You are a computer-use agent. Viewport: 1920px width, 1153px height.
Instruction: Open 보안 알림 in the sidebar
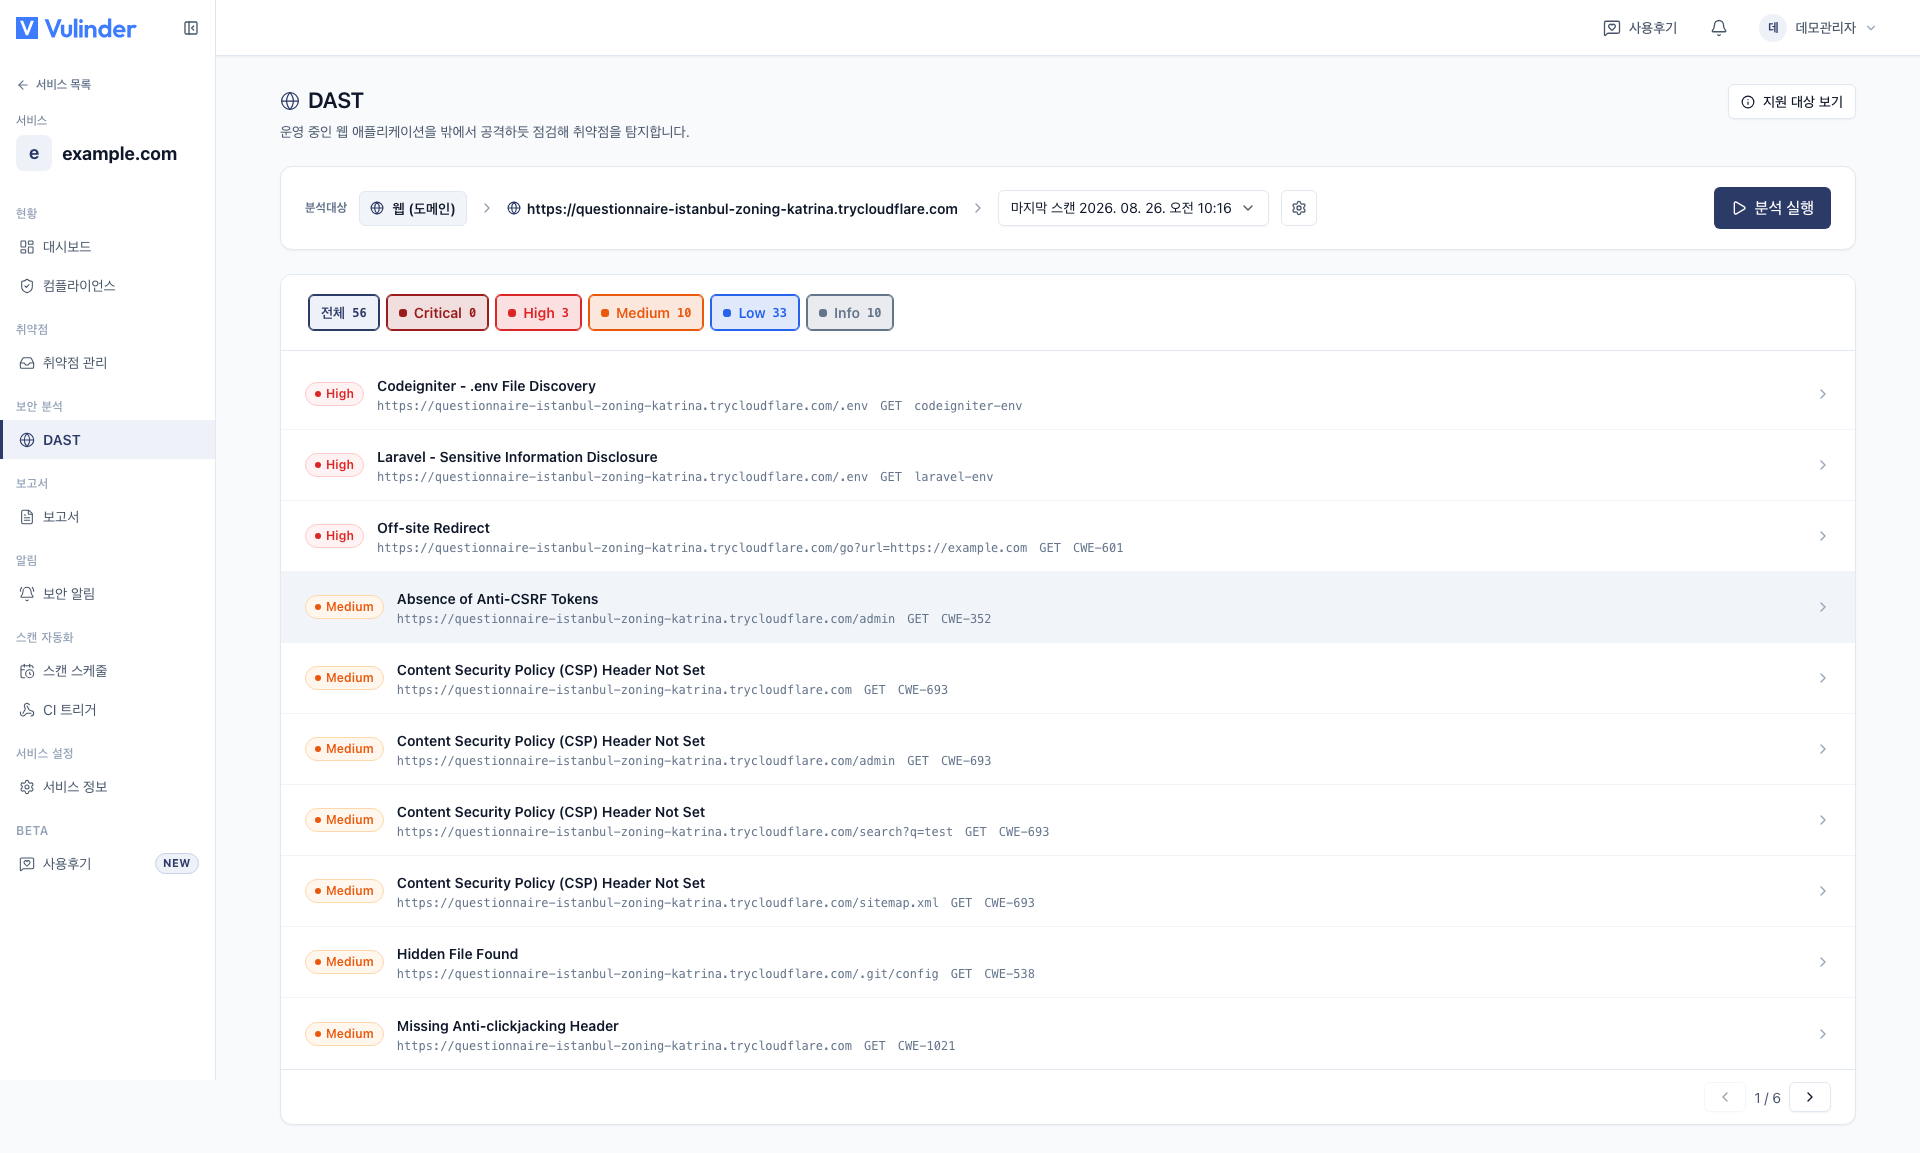[x=107, y=594]
